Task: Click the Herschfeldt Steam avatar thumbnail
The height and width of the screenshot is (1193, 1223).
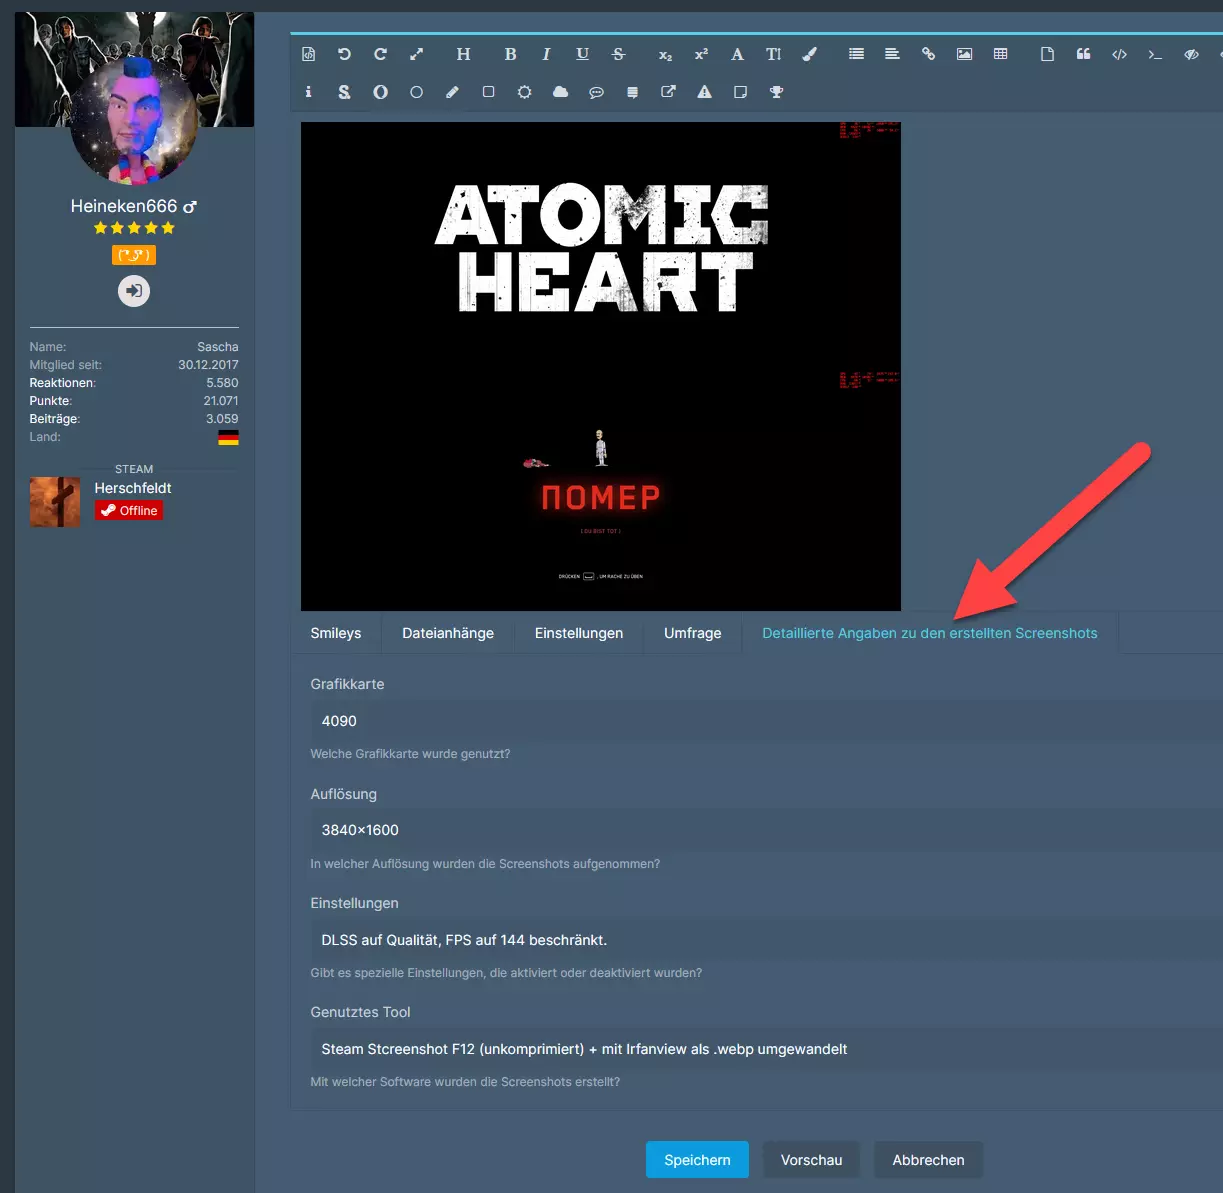Action: [x=55, y=502]
